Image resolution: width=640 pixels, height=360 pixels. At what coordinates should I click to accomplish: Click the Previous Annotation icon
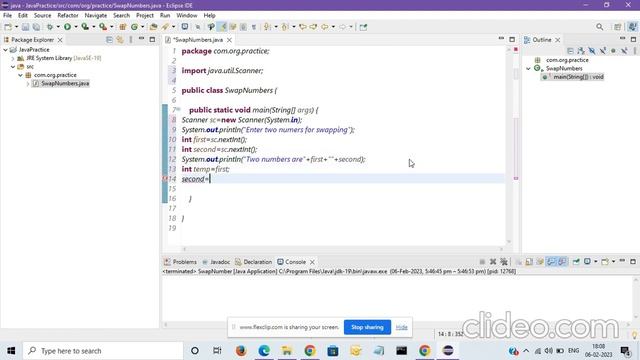pyautogui.click(x=285, y=27)
